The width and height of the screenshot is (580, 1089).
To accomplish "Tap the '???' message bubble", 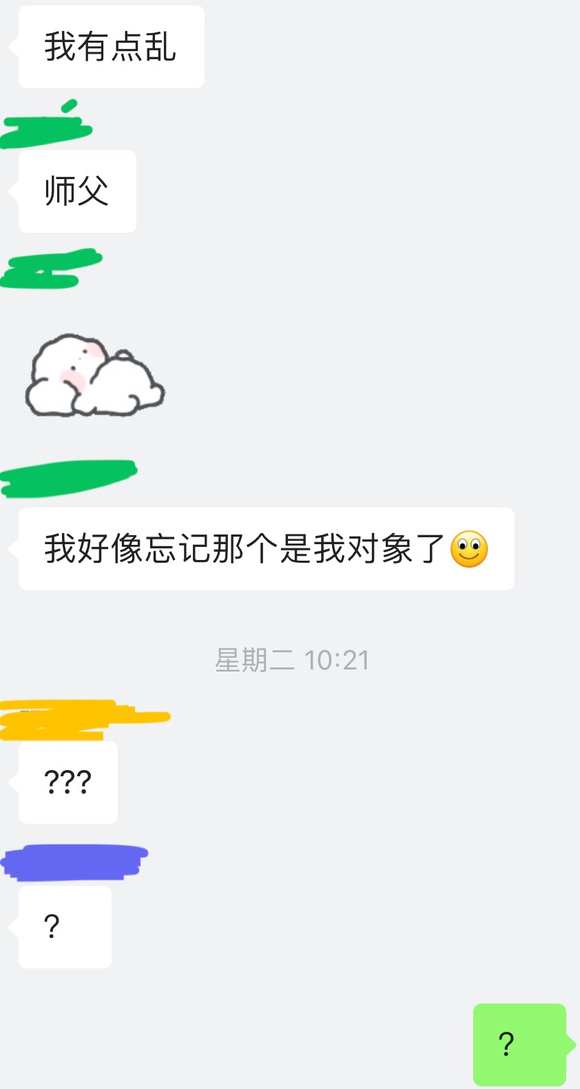I will (68, 782).
